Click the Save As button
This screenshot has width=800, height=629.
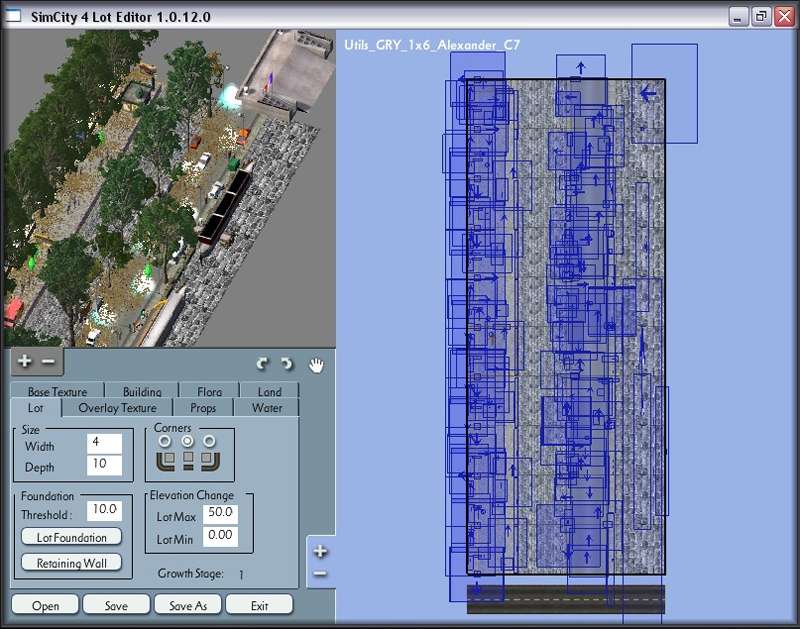(188, 605)
